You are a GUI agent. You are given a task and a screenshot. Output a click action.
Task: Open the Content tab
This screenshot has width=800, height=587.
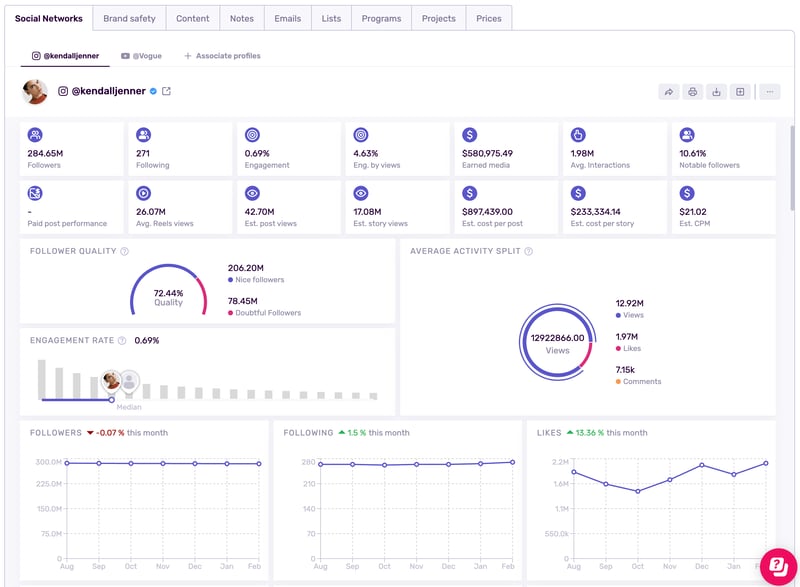(x=192, y=18)
